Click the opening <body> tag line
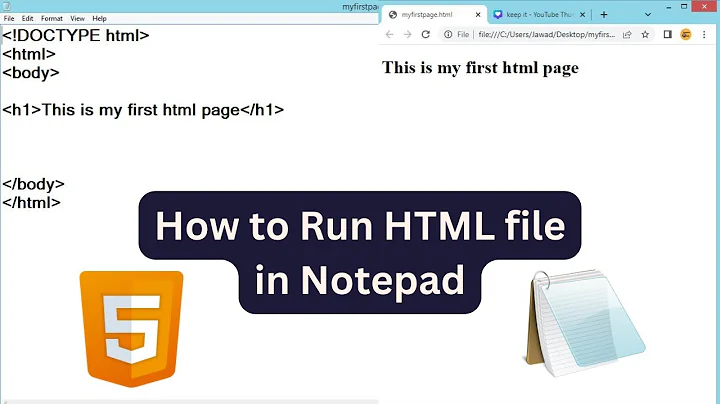720x404 pixels. pyautogui.click(x=31, y=73)
